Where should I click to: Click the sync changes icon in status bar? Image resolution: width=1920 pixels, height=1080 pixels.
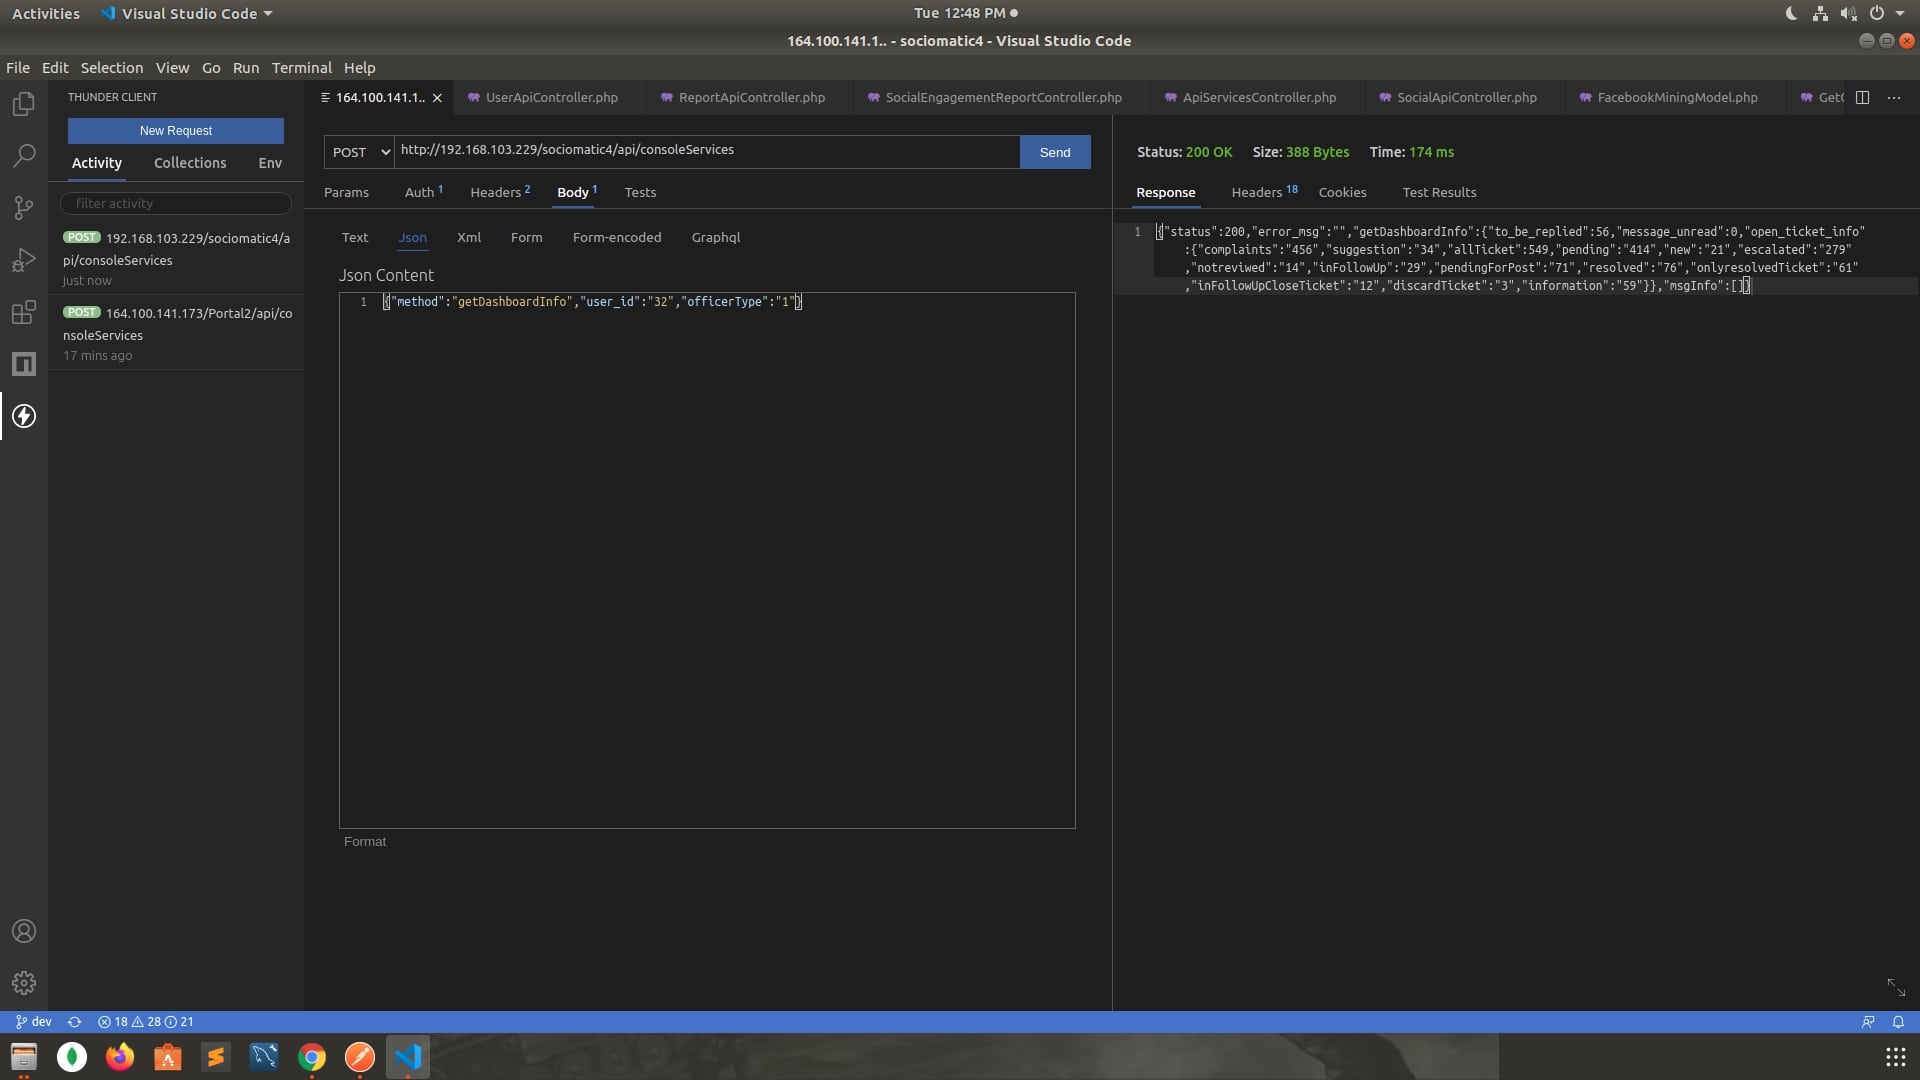coord(75,1022)
